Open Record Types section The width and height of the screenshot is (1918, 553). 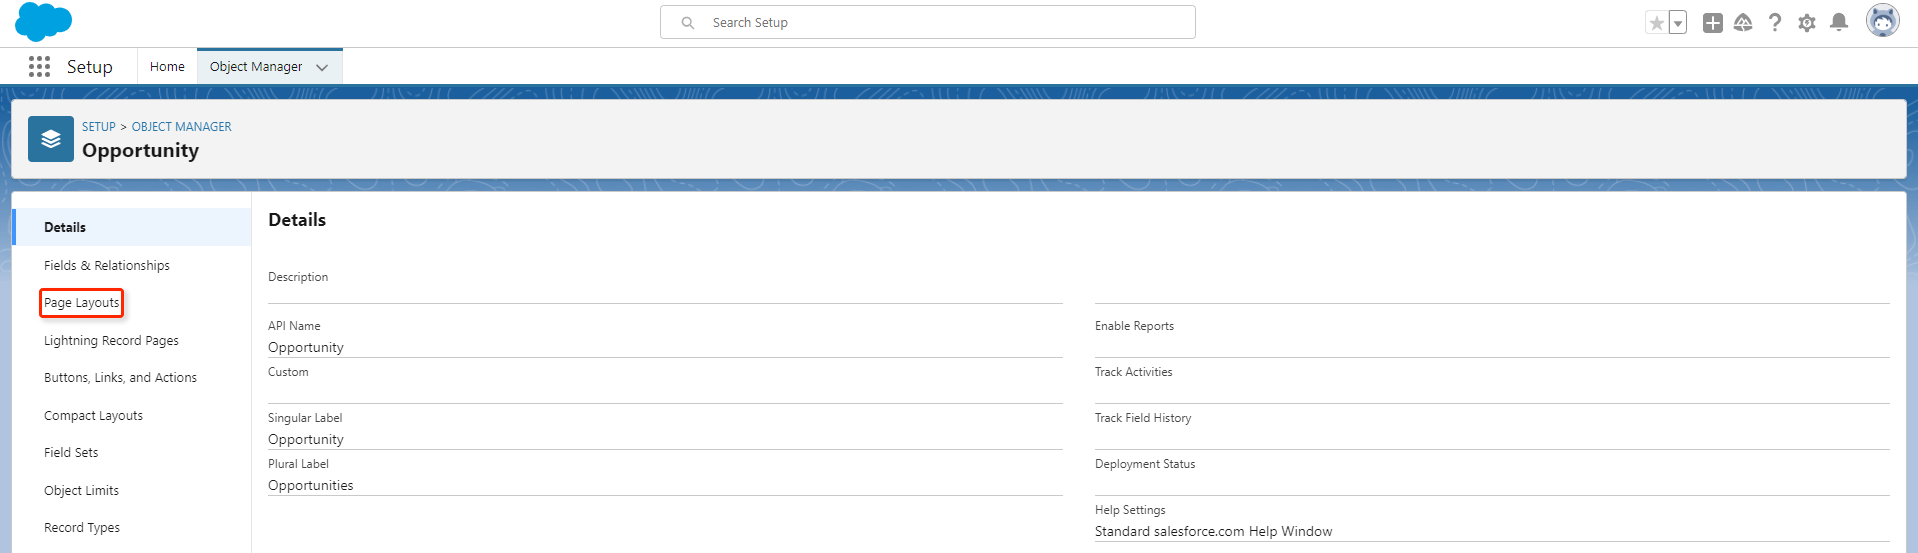82,528
